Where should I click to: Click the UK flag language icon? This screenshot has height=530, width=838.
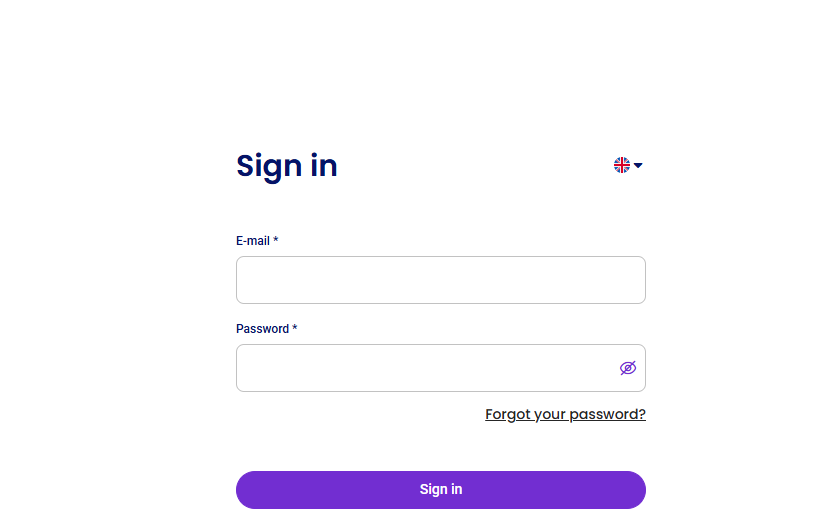point(622,165)
